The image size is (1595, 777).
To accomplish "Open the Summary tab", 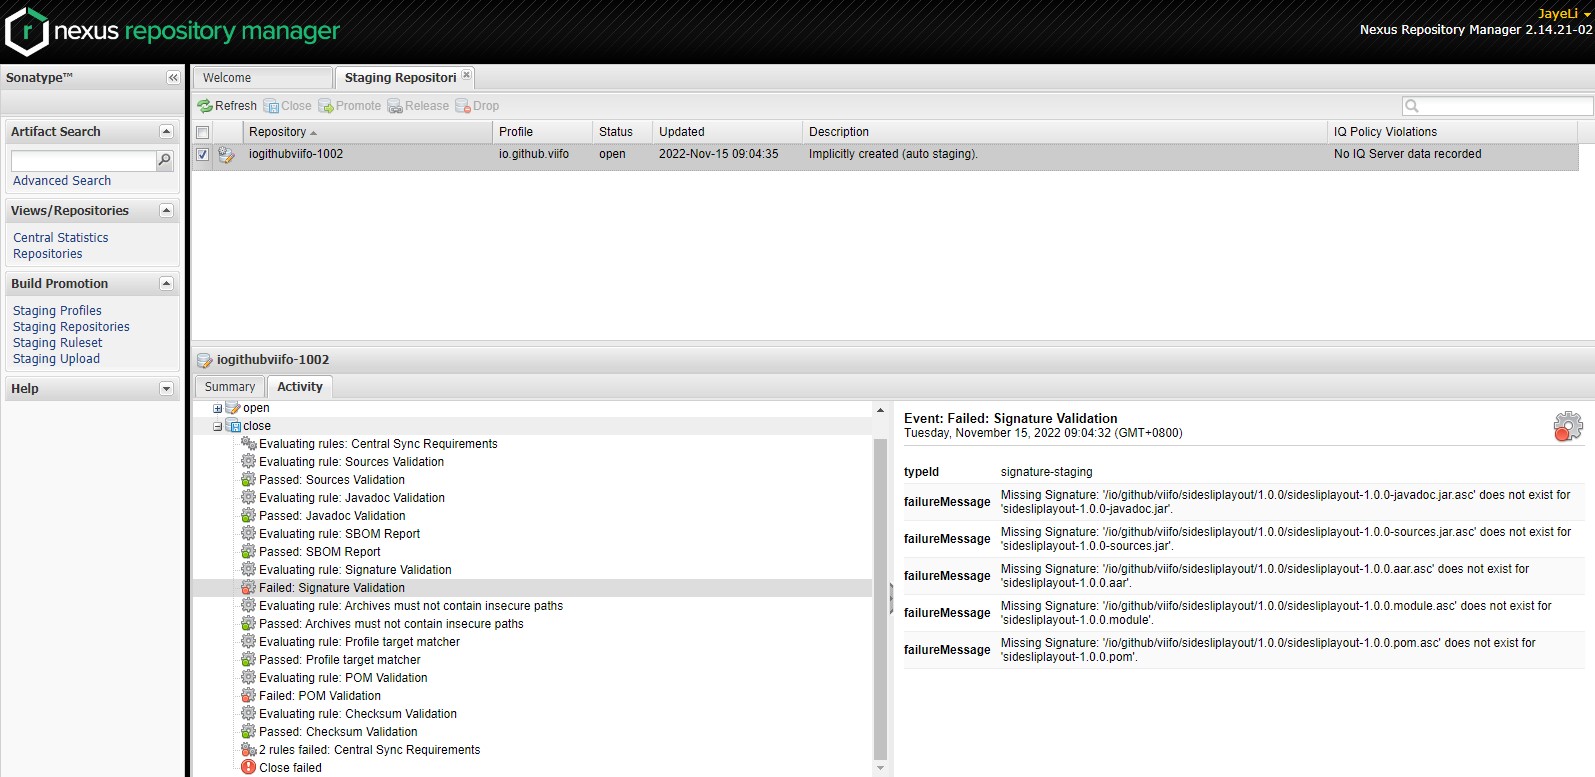I will coord(230,387).
